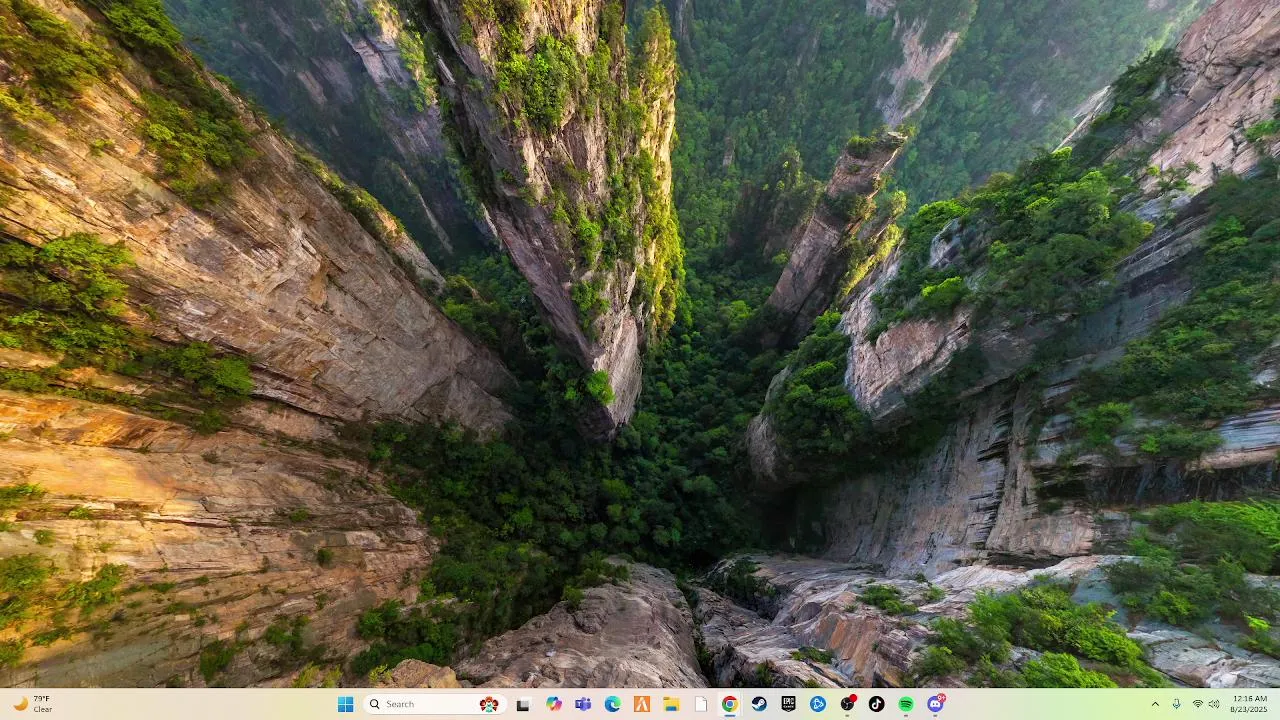The height and width of the screenshot is (720, 1280).
Task: Open File Explorer from the taskbar
Action: point(671,704)
